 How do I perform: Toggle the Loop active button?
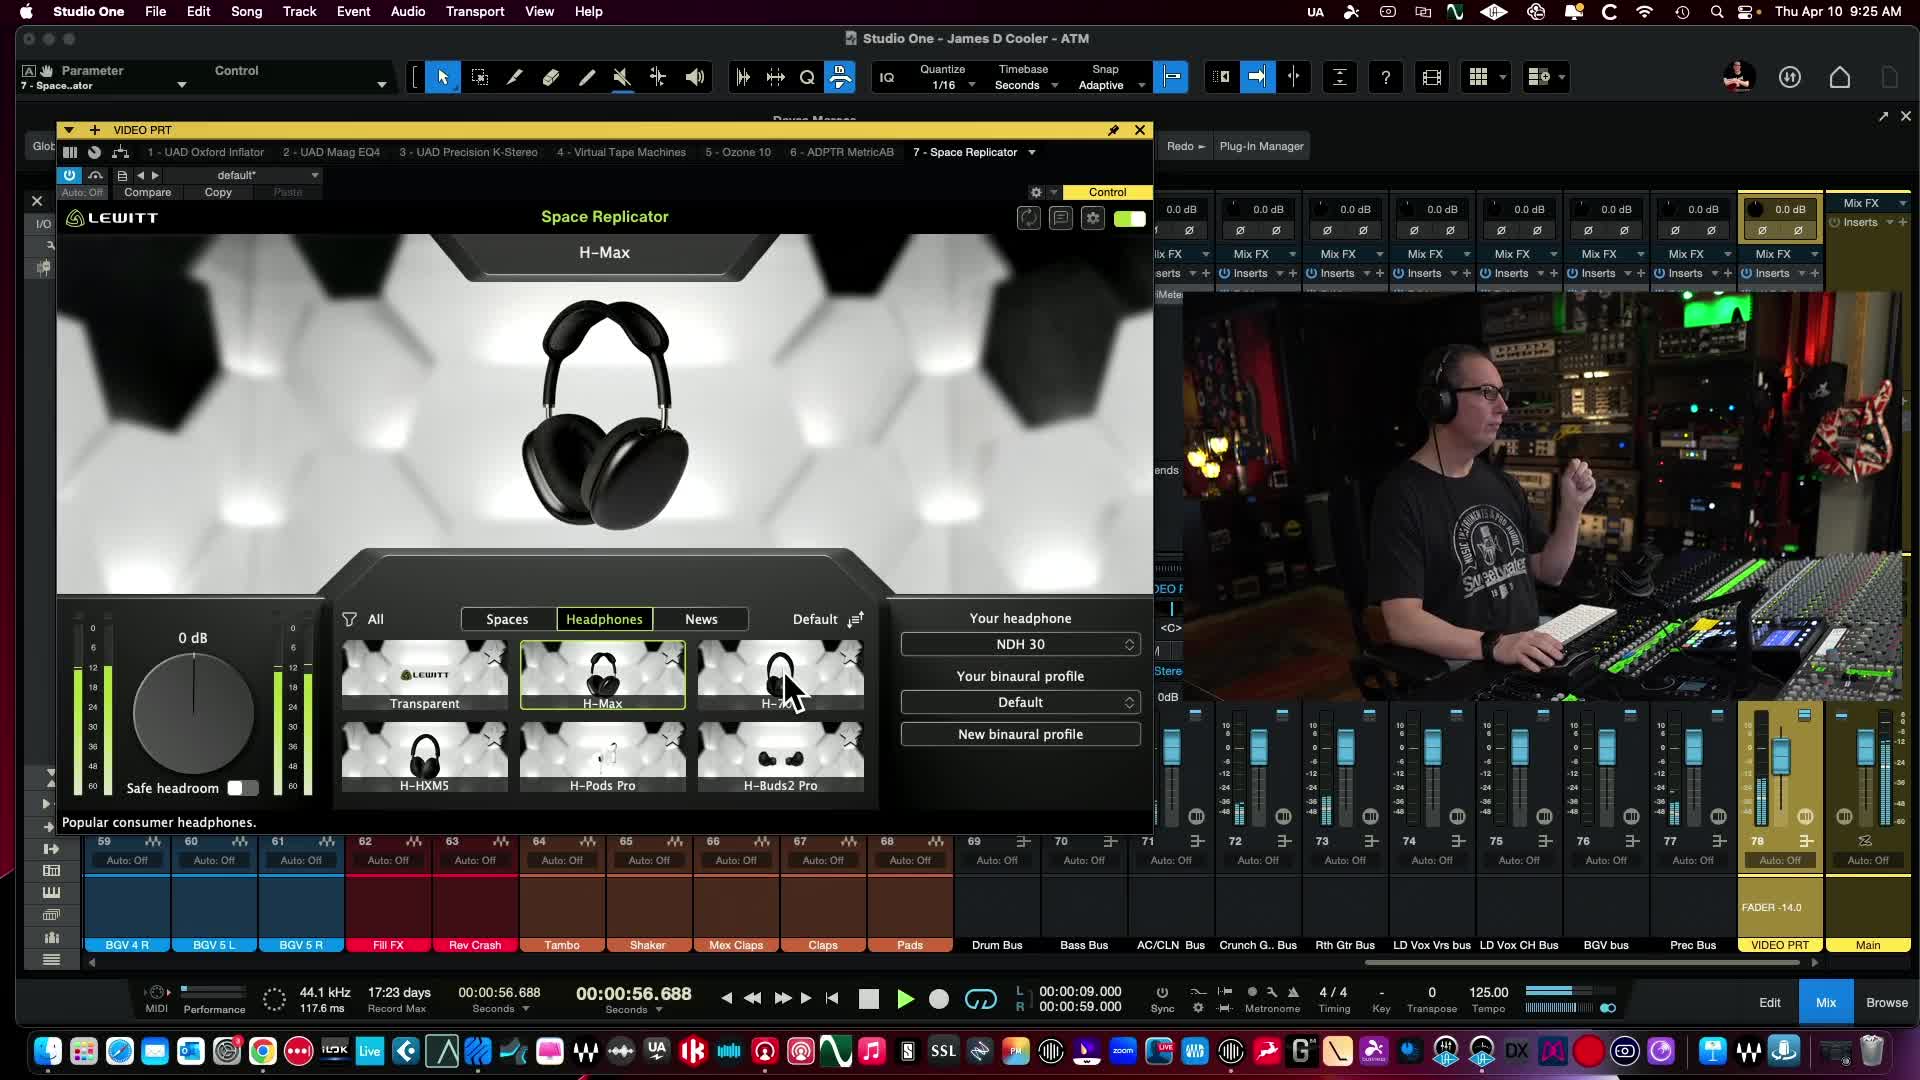[x=981, y=999]
